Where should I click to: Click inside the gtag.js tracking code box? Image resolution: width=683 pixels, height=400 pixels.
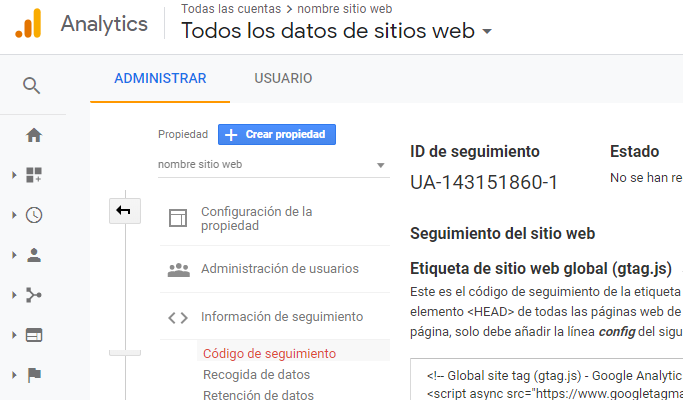pos(546,379)
